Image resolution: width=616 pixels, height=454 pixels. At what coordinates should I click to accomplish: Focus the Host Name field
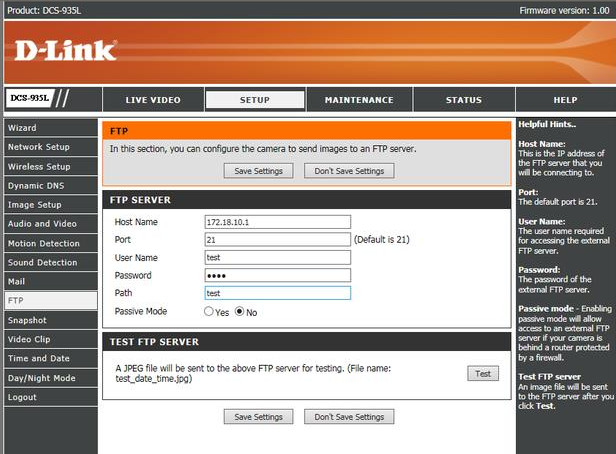click(x=277, y=222)
